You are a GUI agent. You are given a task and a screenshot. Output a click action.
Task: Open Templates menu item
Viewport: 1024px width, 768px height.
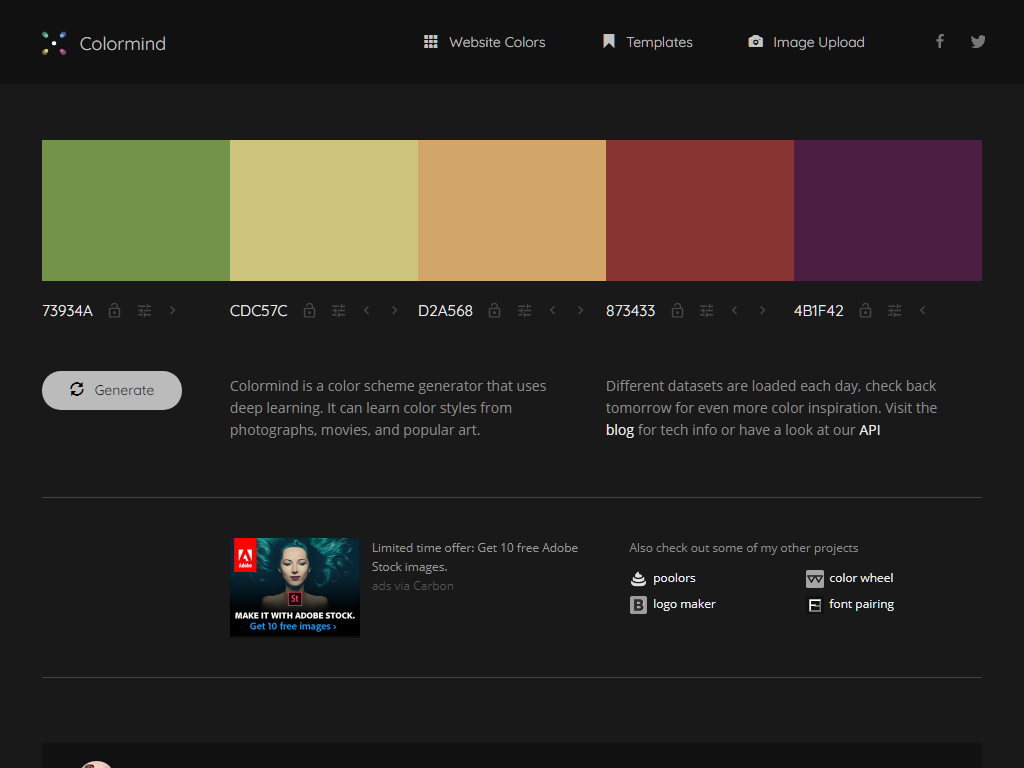647,42
